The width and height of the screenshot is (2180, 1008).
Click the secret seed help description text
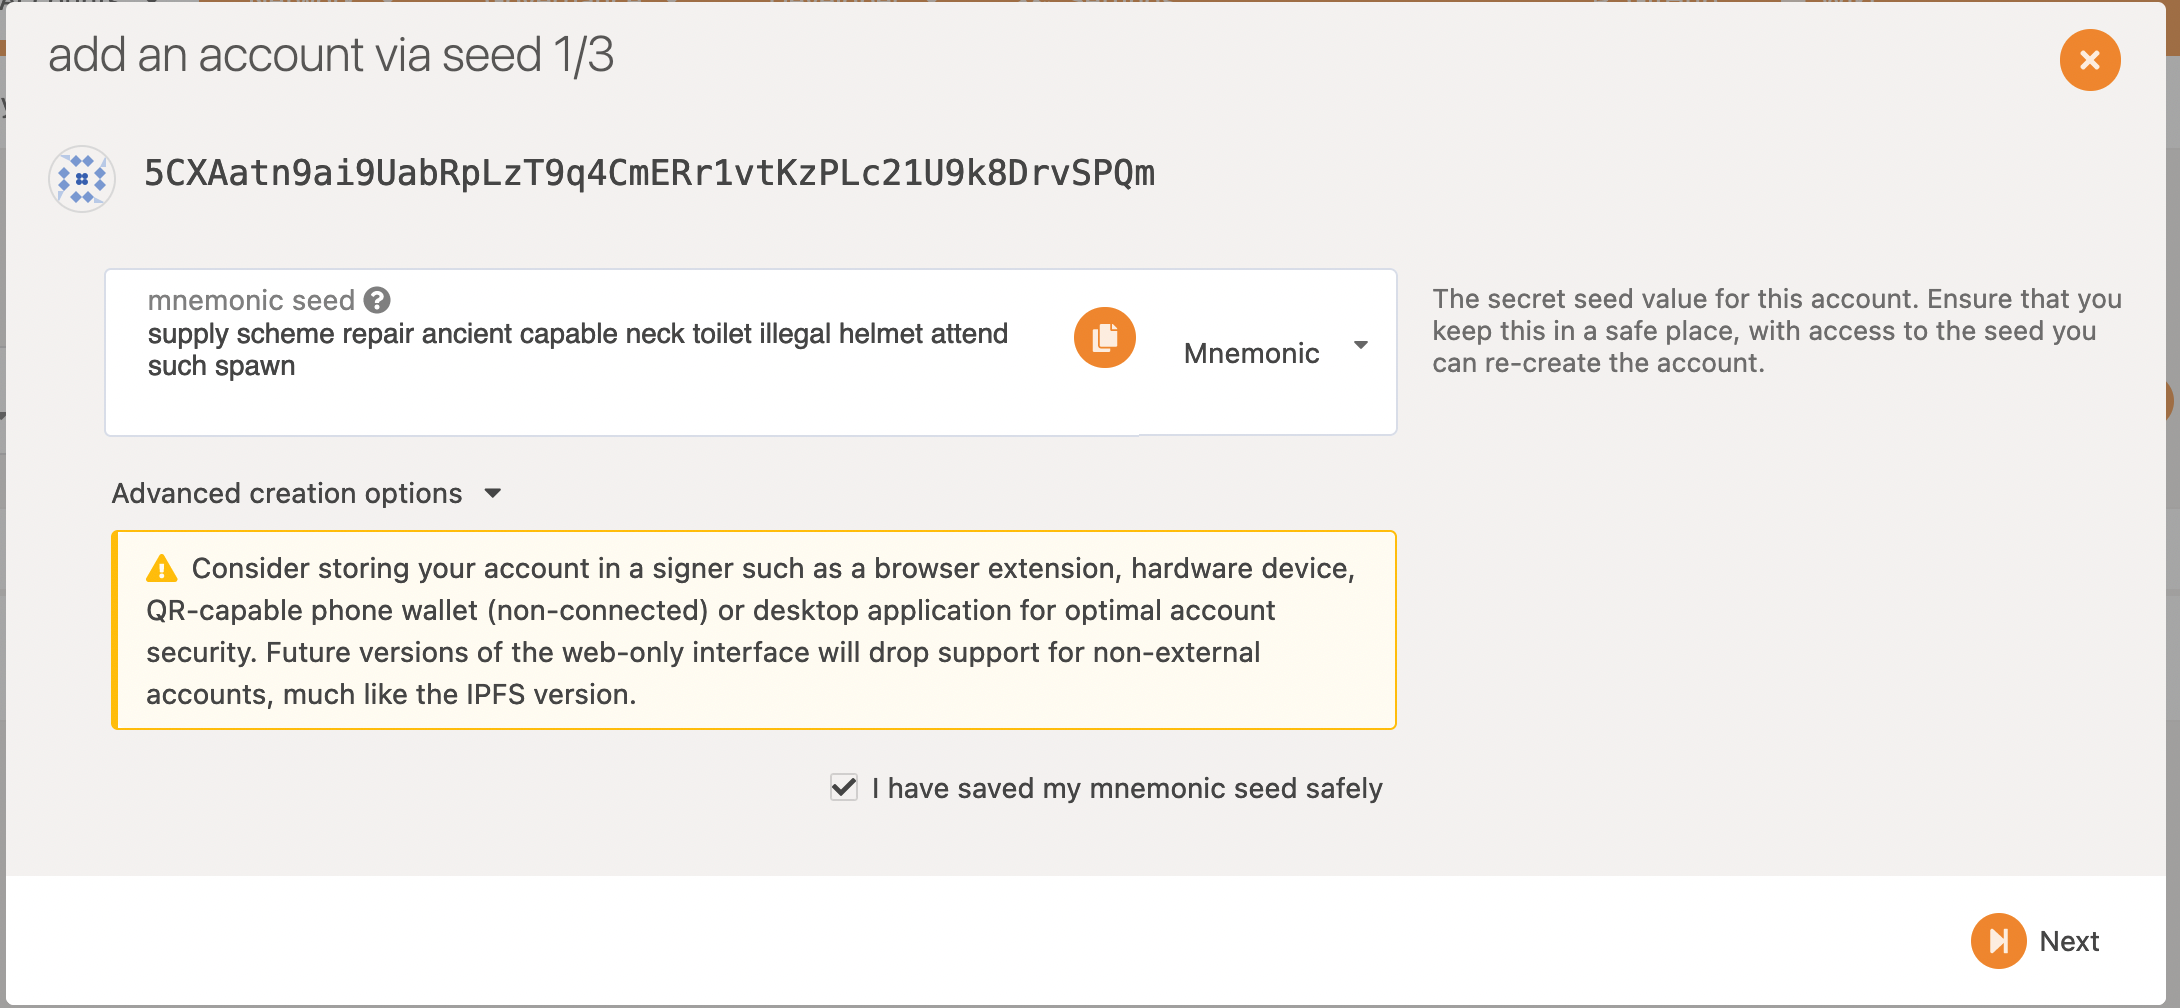click(1776, 331)
